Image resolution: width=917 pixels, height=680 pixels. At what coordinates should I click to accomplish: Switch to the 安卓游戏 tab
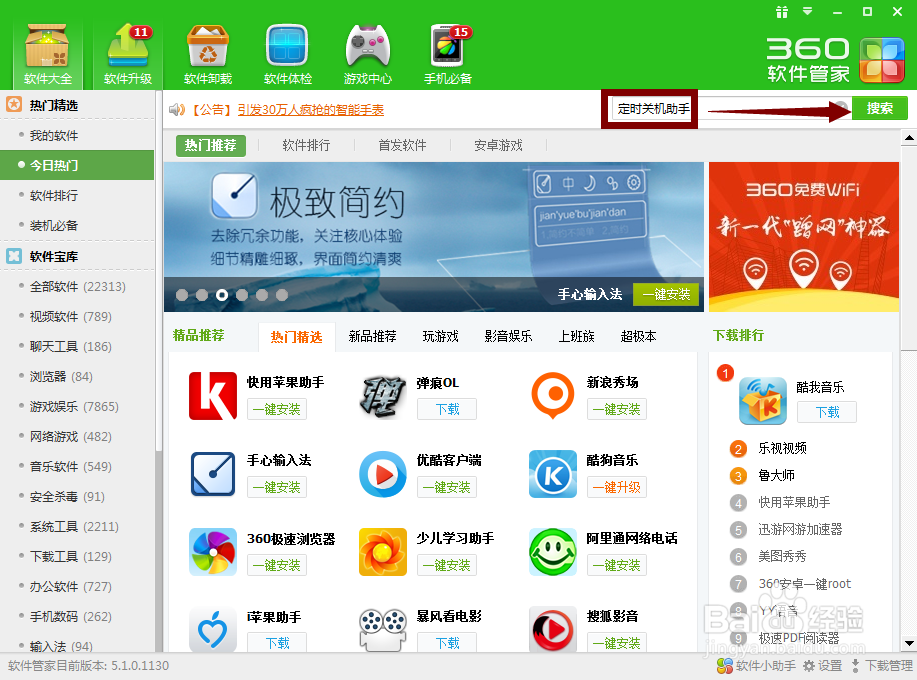[x=498, y=145]
